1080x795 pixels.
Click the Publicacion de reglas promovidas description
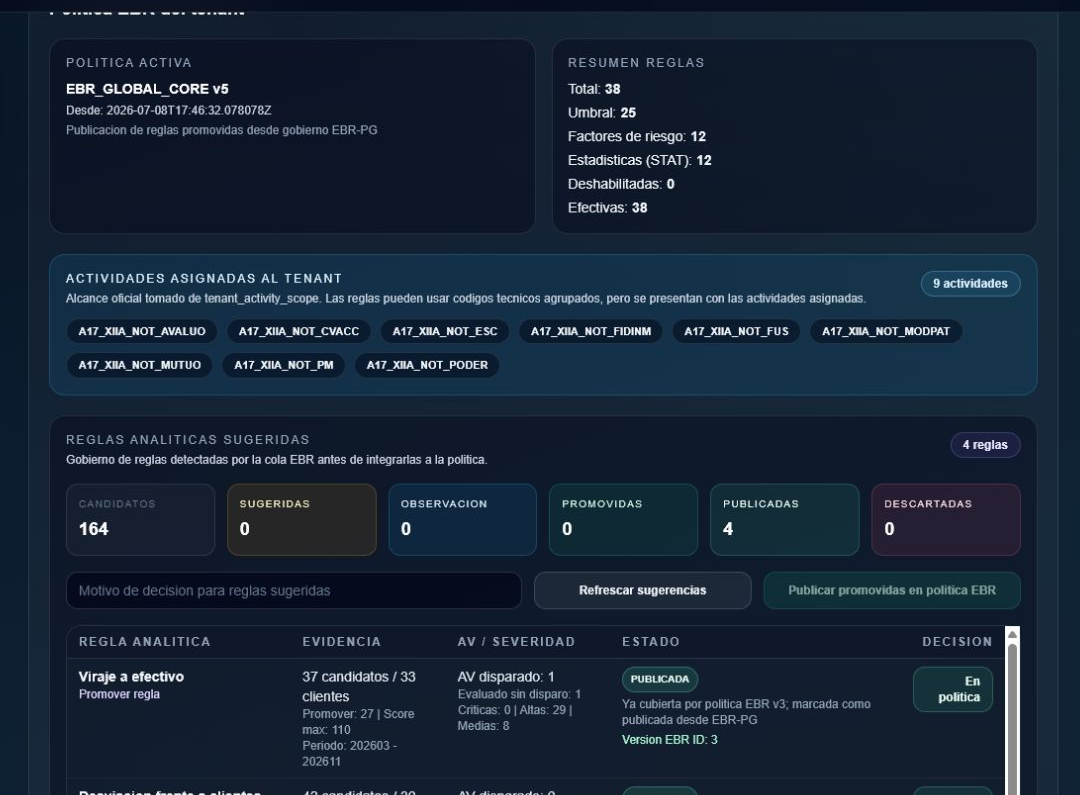222,130
